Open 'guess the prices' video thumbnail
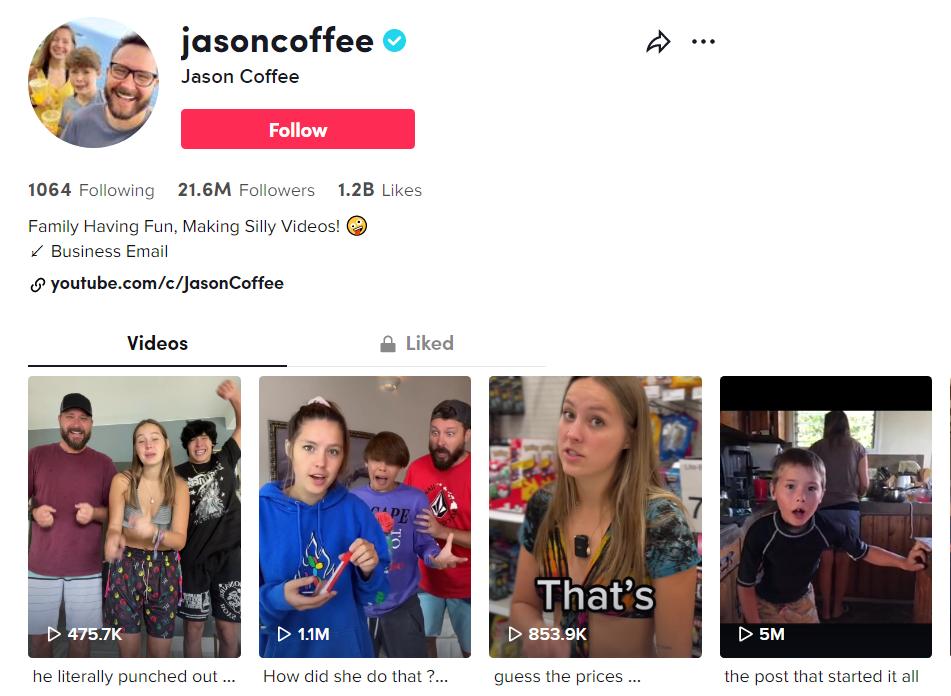Image resolution: width=951 pixels, height=696 pixels. (596, 517)
